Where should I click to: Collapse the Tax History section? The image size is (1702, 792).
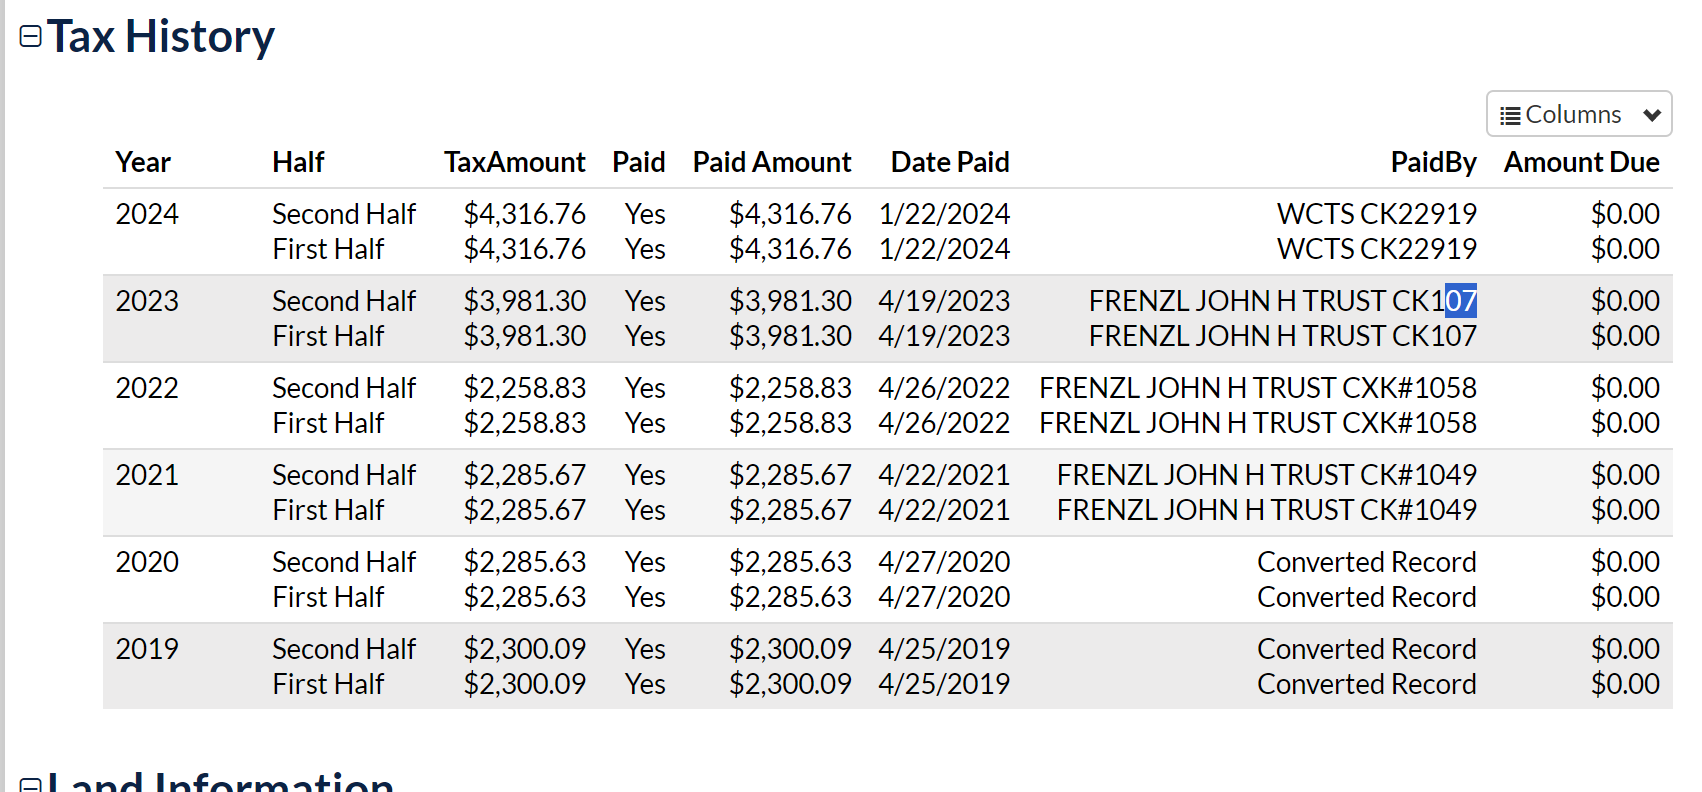click(31, 37)
